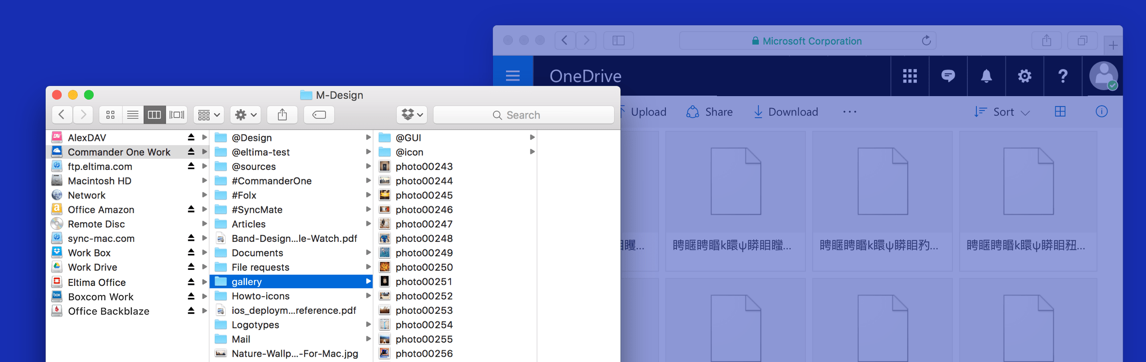1146x362 pixels.
Task: Select Office Amazon storage
Action: [101, 209]
